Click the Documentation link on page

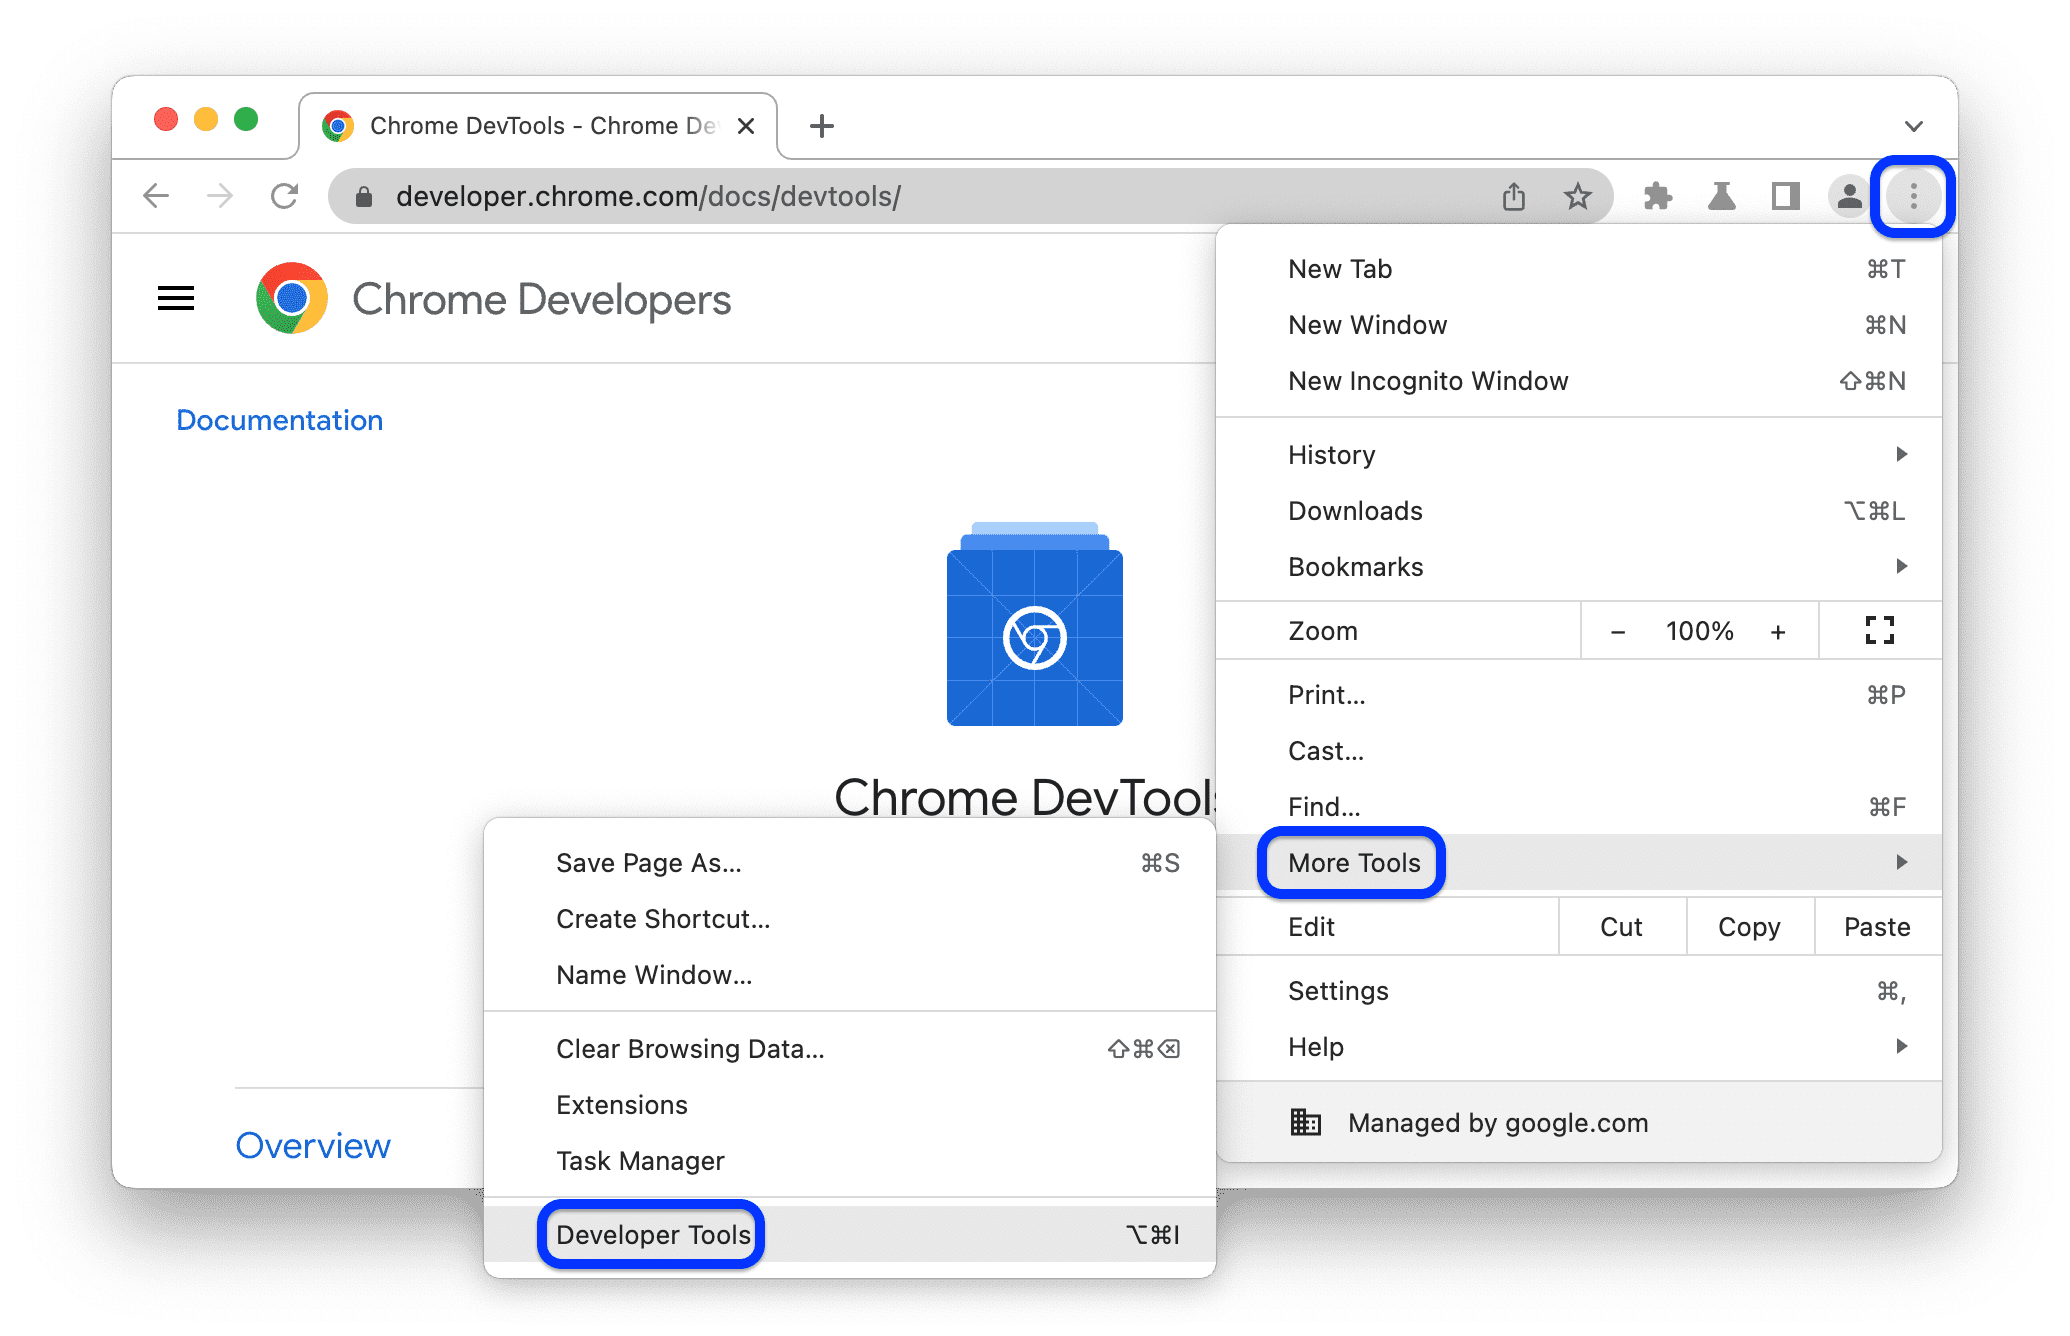278,419
